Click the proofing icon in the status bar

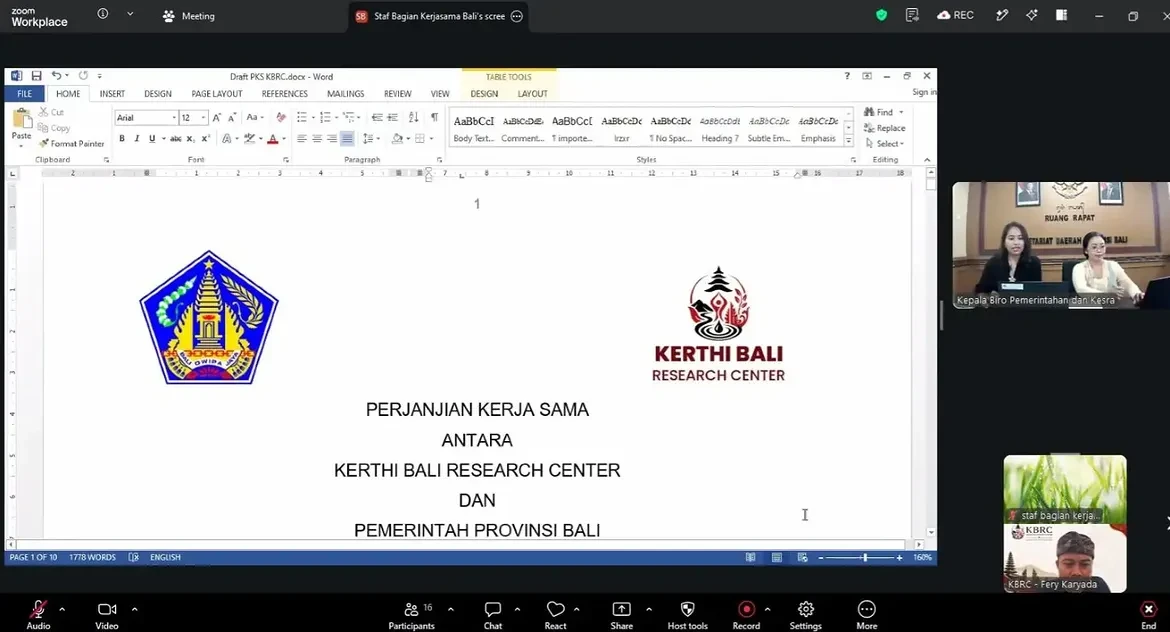click(134, 557)
